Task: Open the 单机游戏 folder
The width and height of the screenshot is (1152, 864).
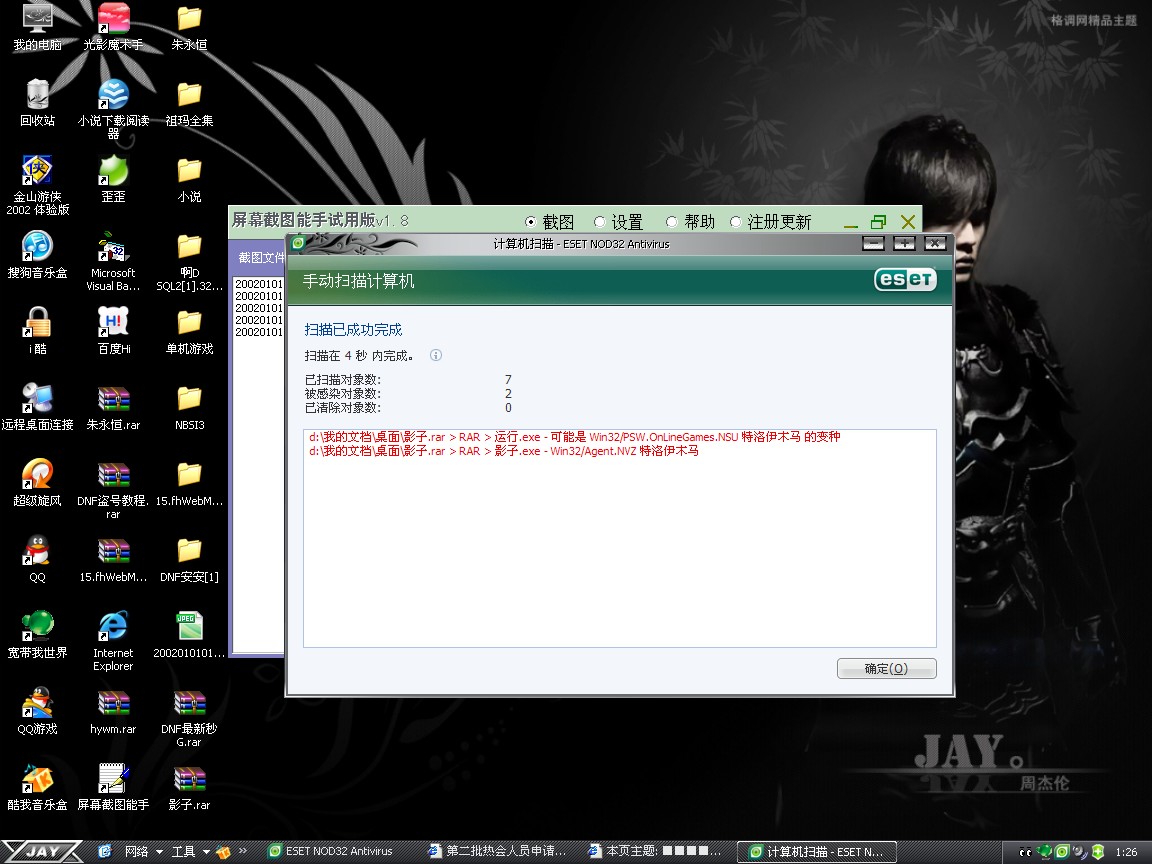Action: click(x=190, y=331)
